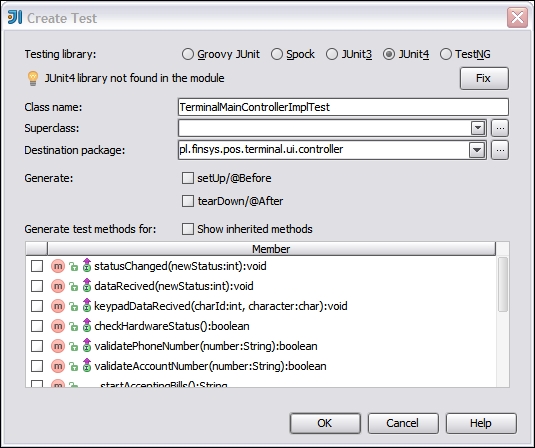Check the keypadDataRecived method checkbox
535x448 pixels.
pyautogui.click(x=37, y=306)
